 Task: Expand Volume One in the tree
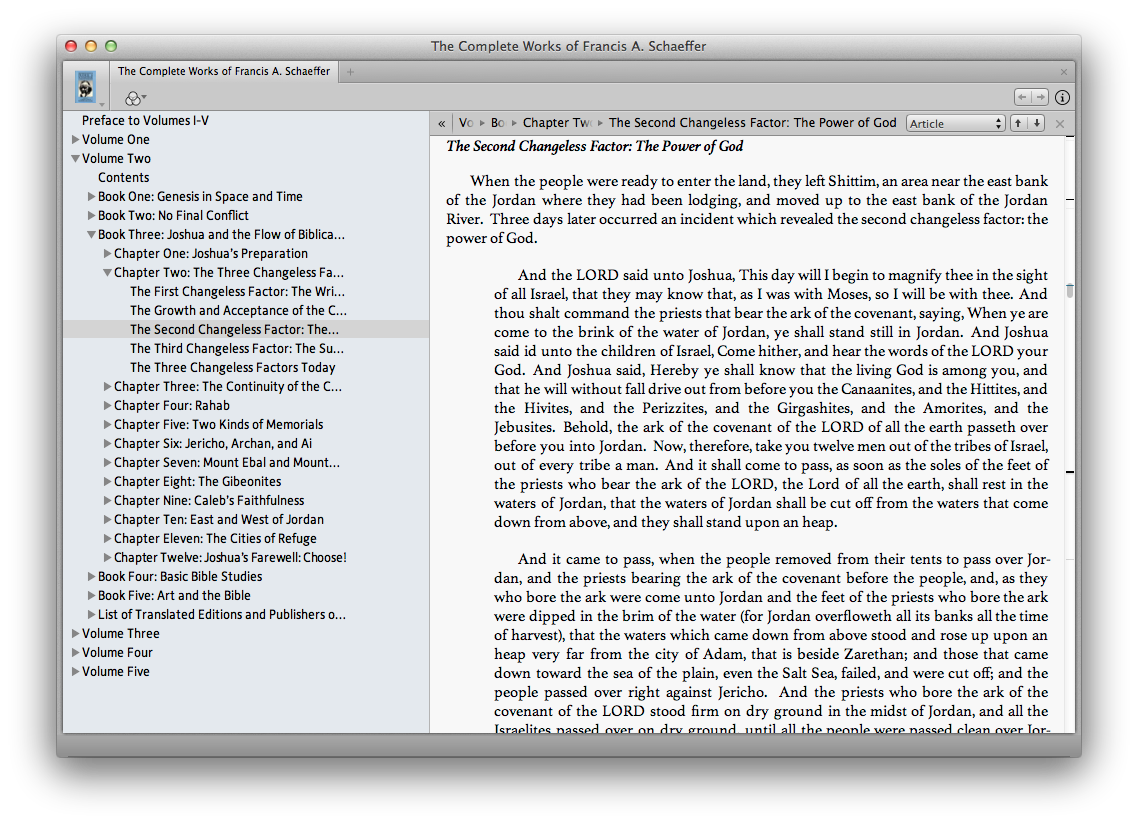75,139
